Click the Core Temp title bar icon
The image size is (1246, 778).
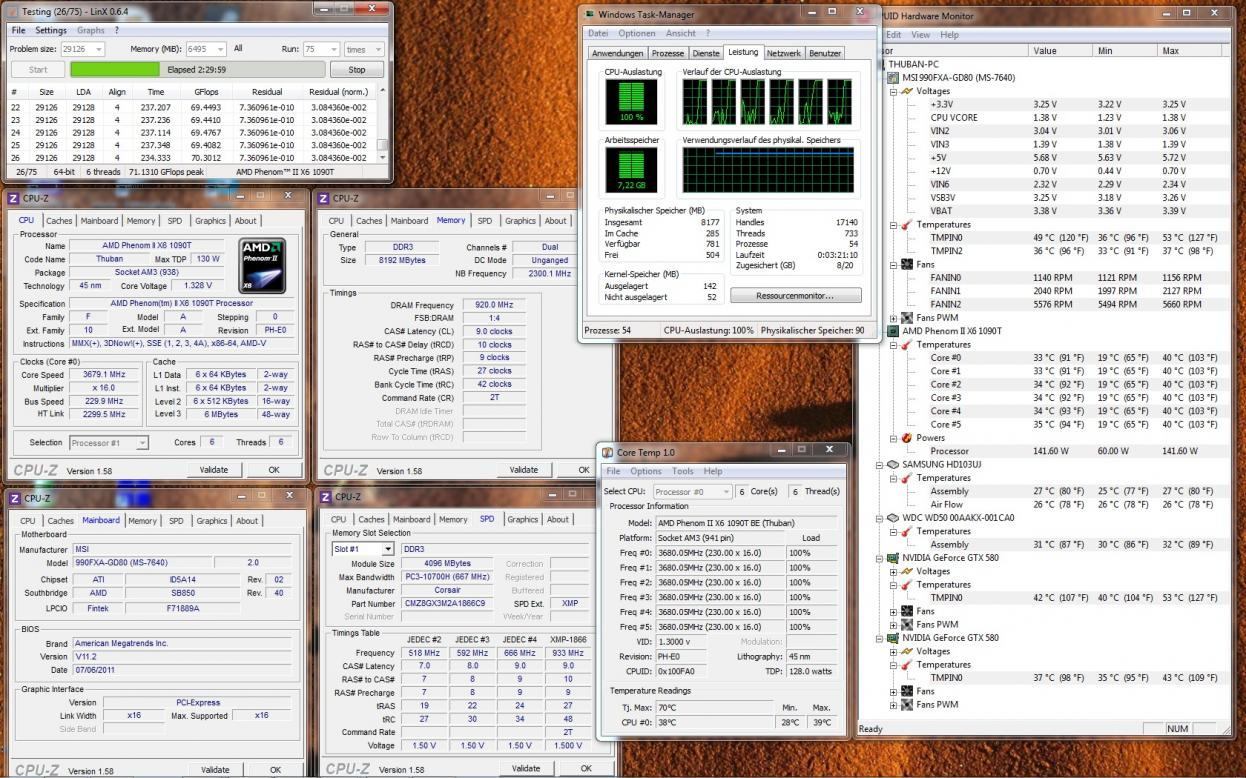tap(607, 452)
